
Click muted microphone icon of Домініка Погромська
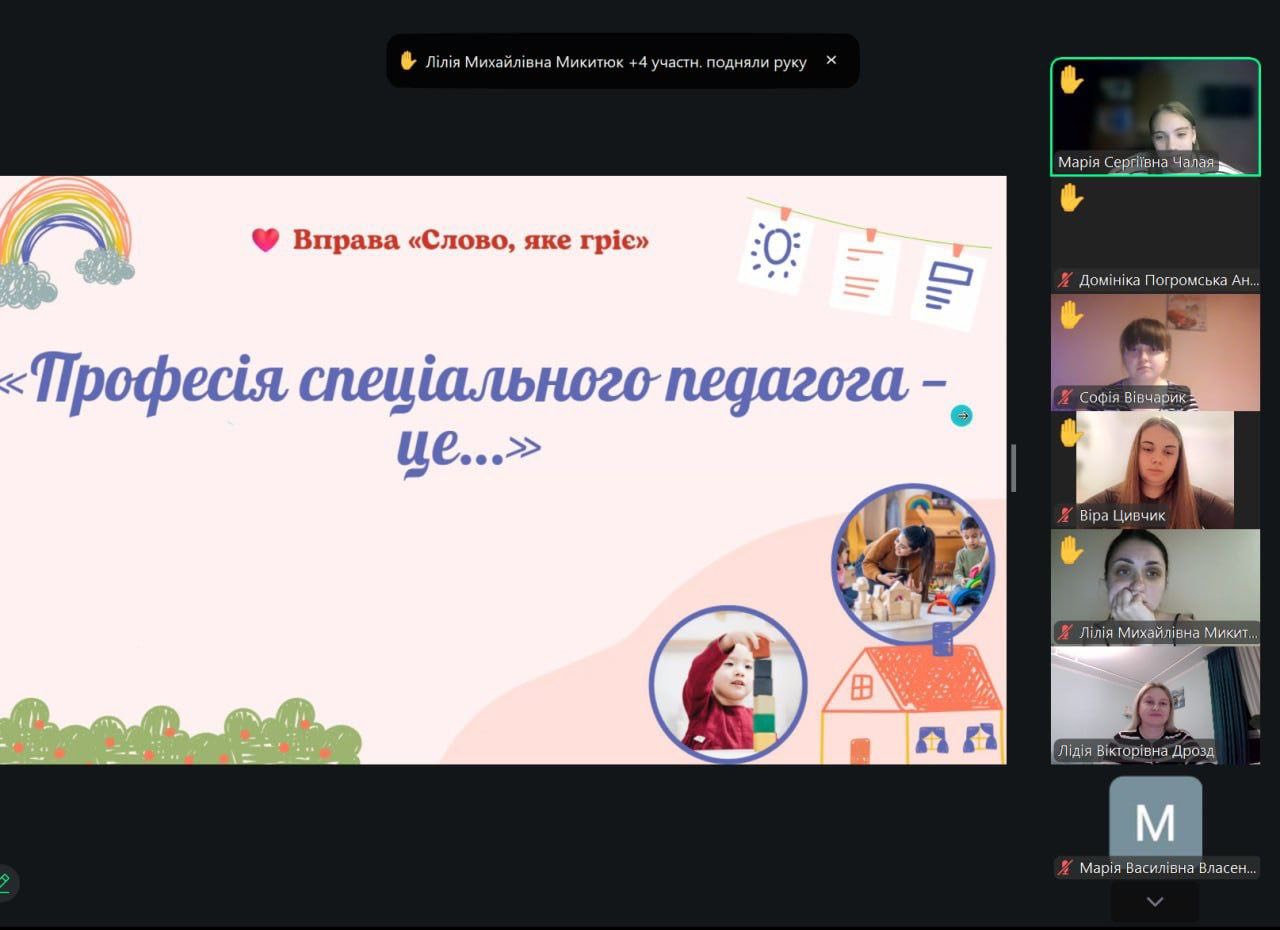1066,280
